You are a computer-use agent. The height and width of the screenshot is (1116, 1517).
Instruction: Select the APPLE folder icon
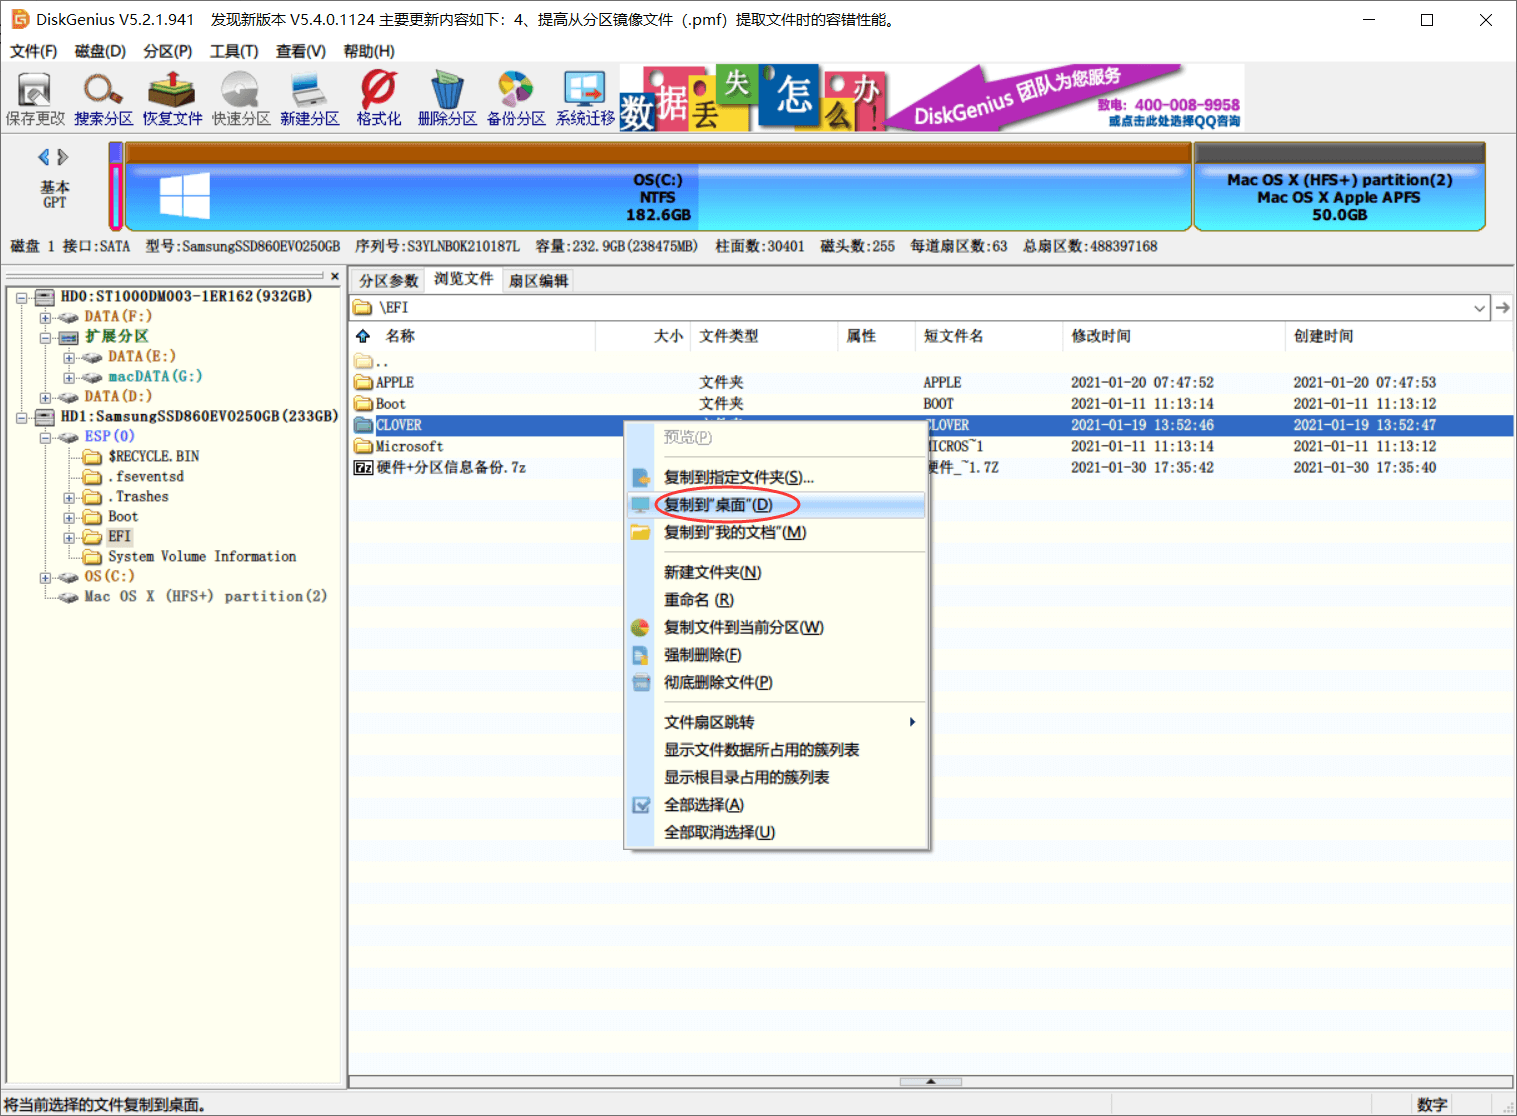point(363,382)
